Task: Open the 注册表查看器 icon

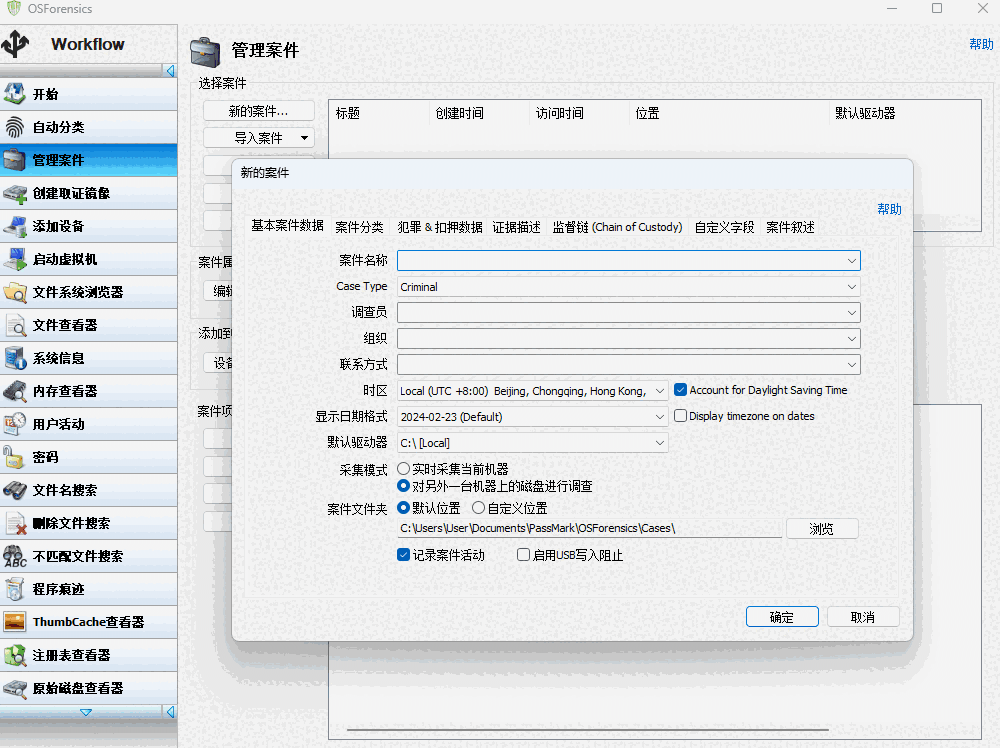Action: pos(15,655)
